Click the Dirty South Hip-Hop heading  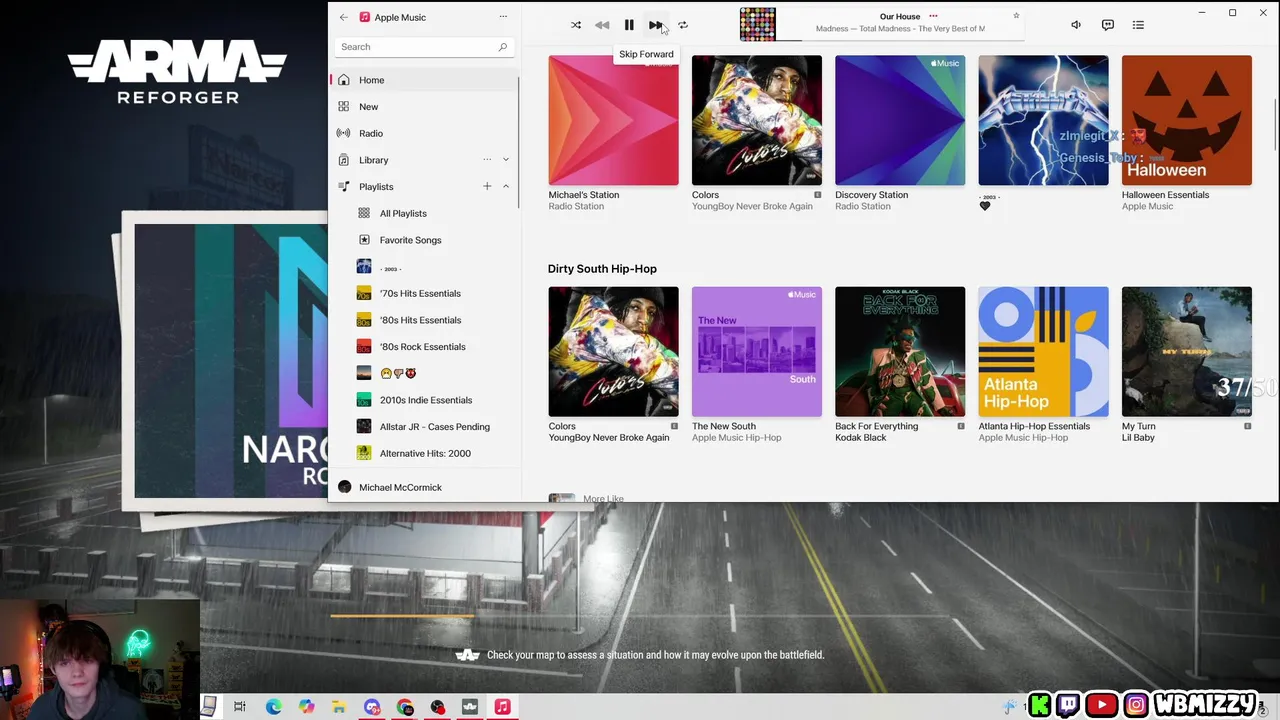tap(602, 269)
